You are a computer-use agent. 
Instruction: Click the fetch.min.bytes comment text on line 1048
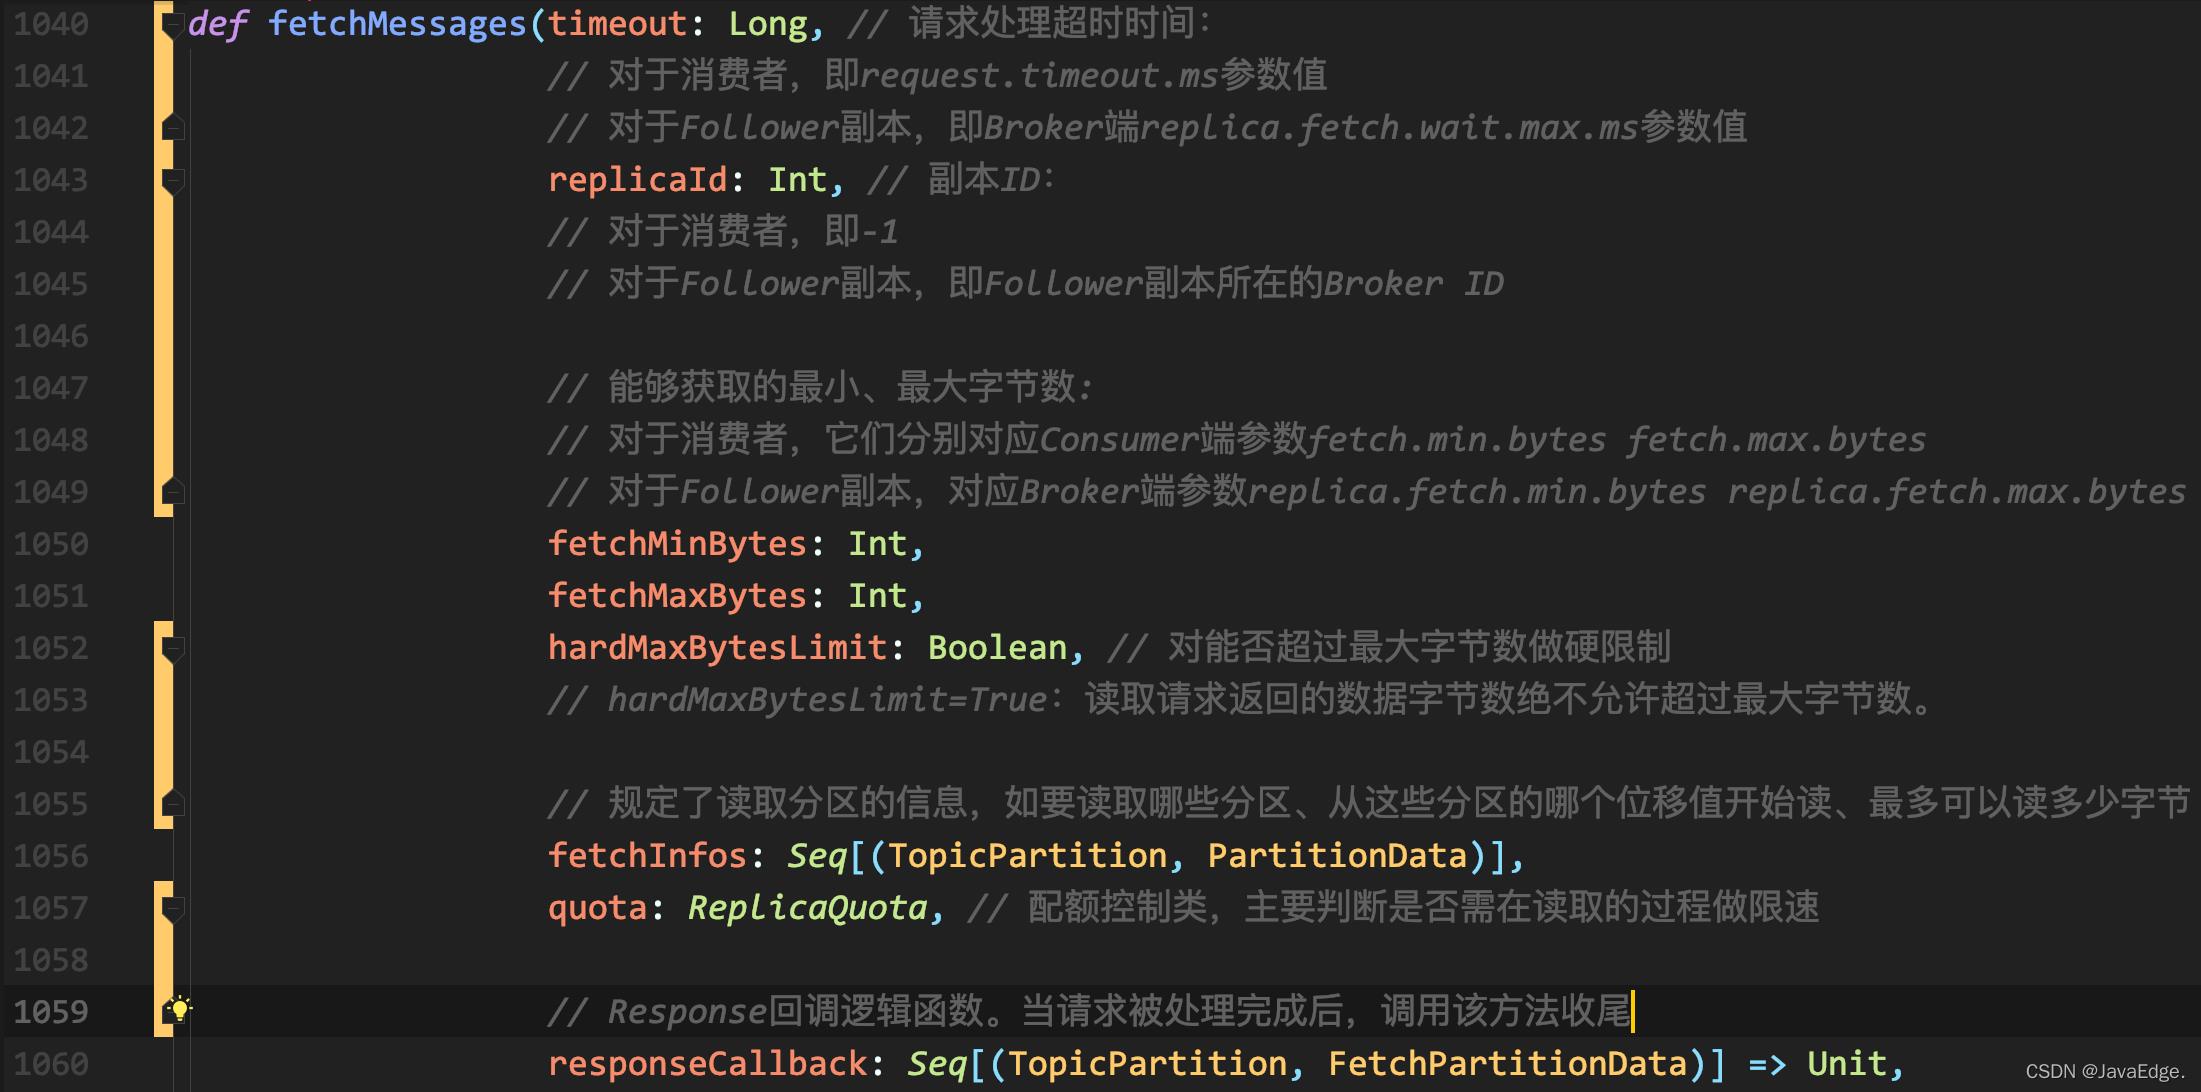(x=1457, y=440)
